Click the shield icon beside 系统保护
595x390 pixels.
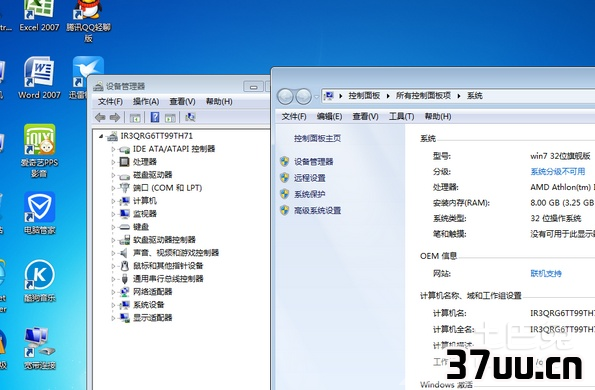(285, 194)
